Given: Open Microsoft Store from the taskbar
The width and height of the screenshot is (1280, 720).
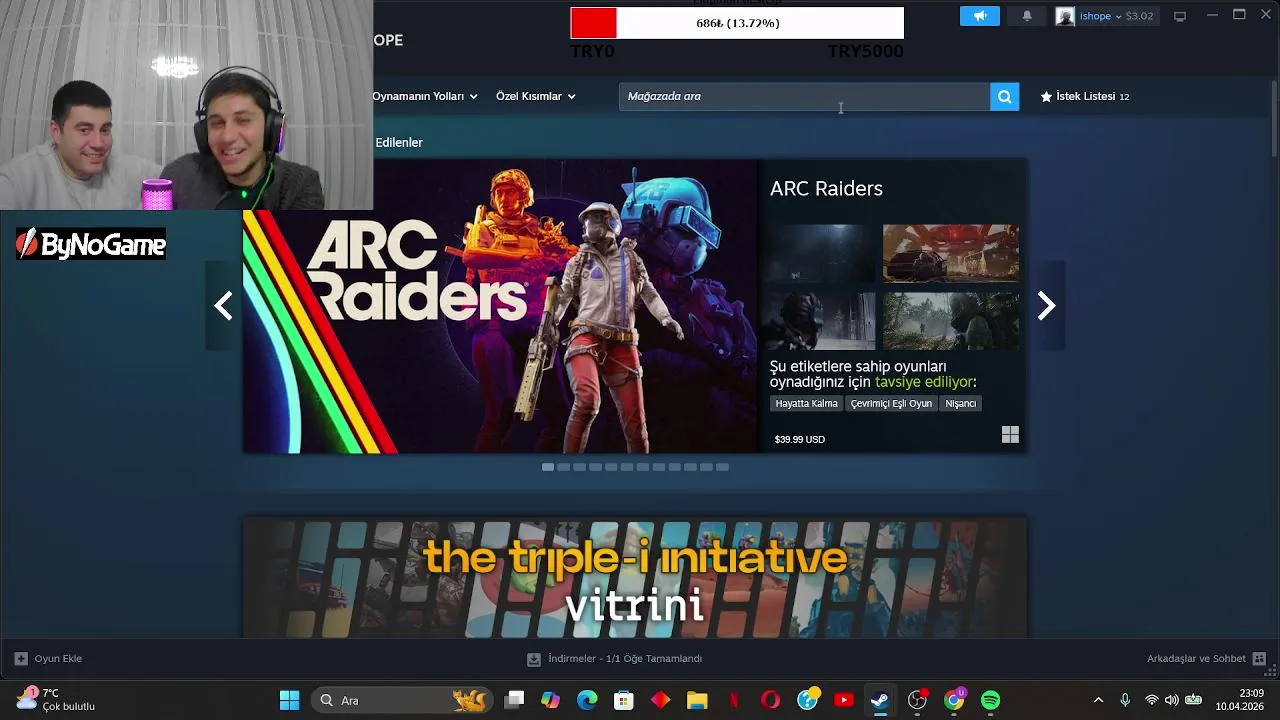Looking at the screenshot, I should (x=624, y=700).
